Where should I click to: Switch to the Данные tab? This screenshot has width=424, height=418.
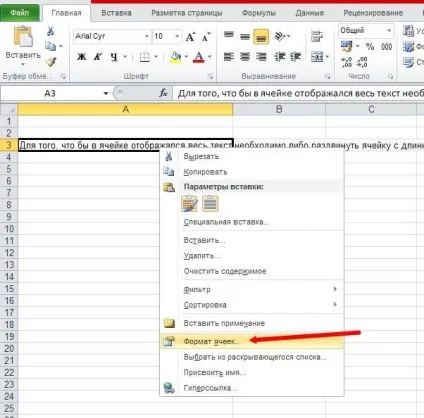pyautogui.click(x=310, y=13)
